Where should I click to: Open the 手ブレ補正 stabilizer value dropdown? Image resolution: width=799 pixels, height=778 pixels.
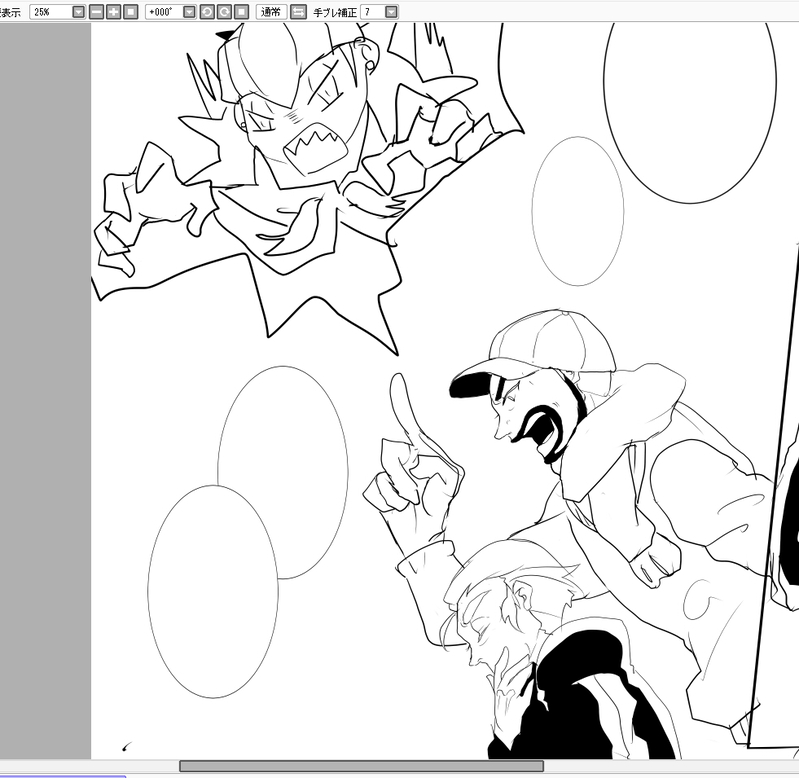(391, 12)
